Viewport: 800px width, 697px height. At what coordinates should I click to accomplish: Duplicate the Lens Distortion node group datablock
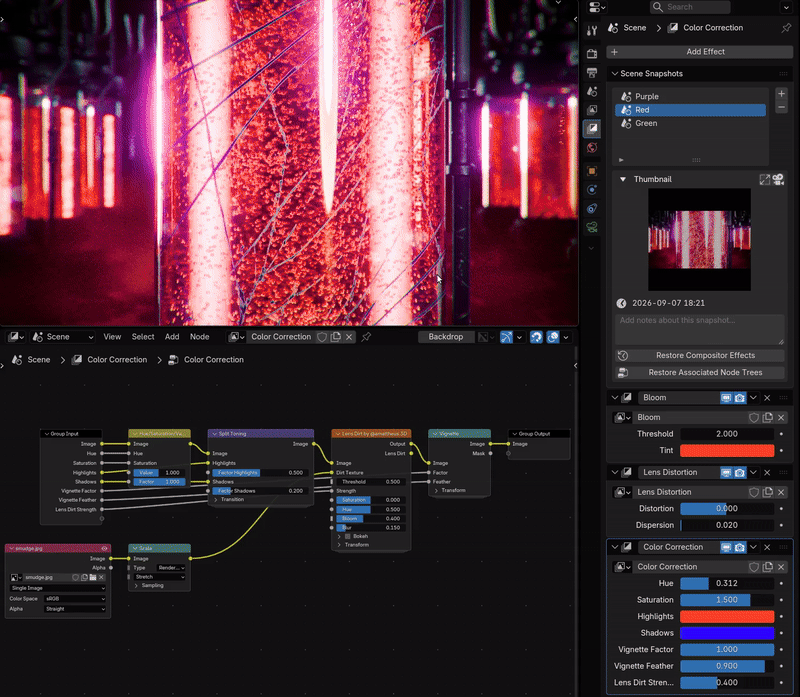(767, 492)
